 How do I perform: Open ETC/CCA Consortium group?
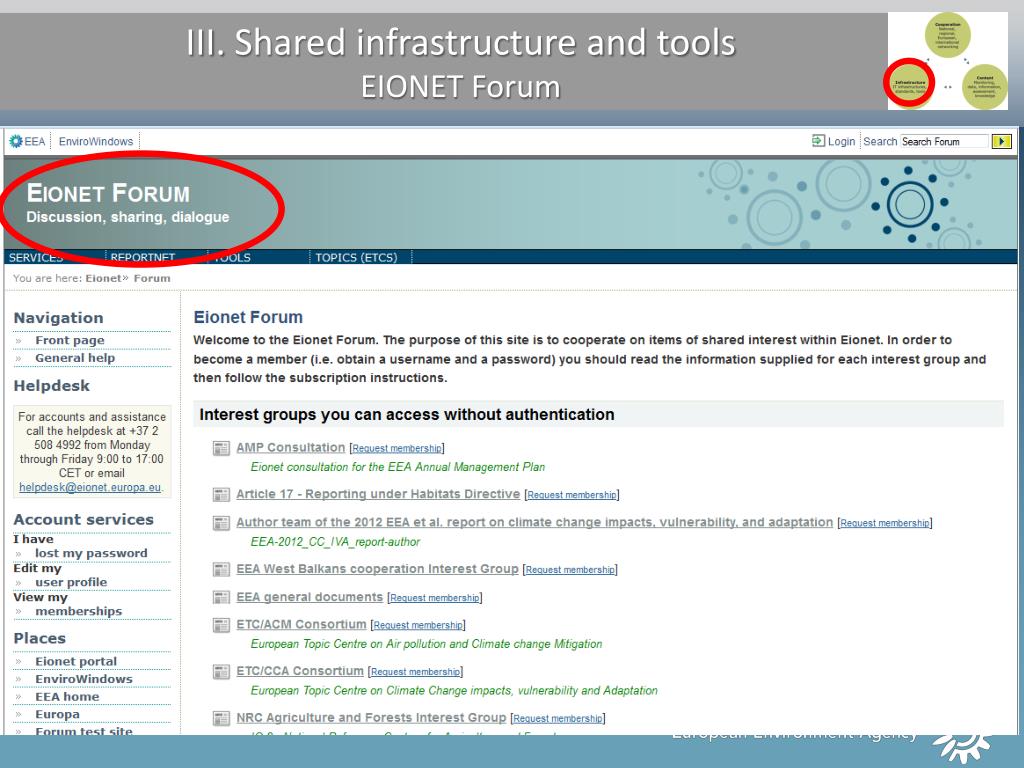pos(300,671)
